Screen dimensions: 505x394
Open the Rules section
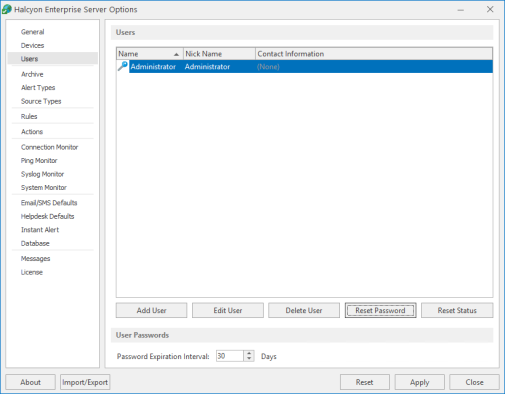29,116
